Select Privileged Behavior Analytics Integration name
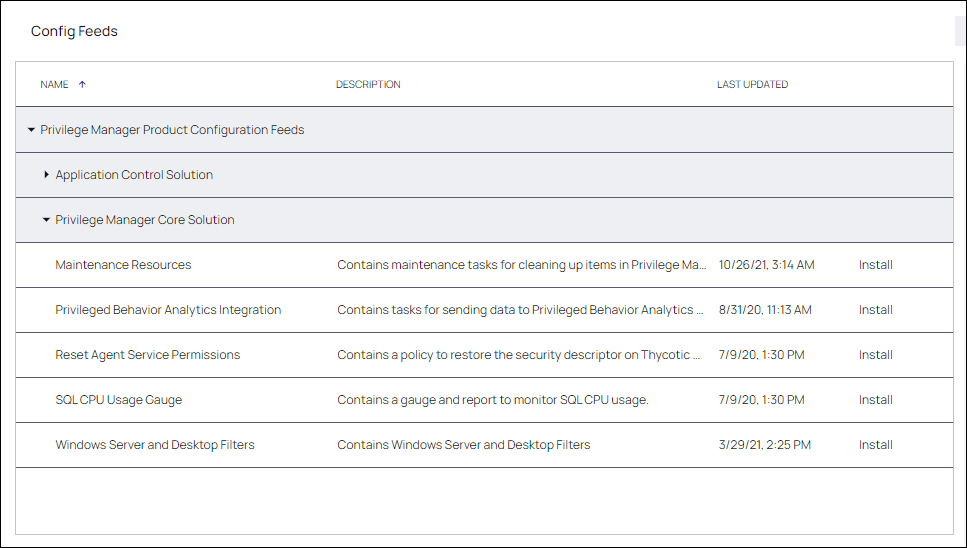This screenshot has width=967, height=548. click(168, 310)
